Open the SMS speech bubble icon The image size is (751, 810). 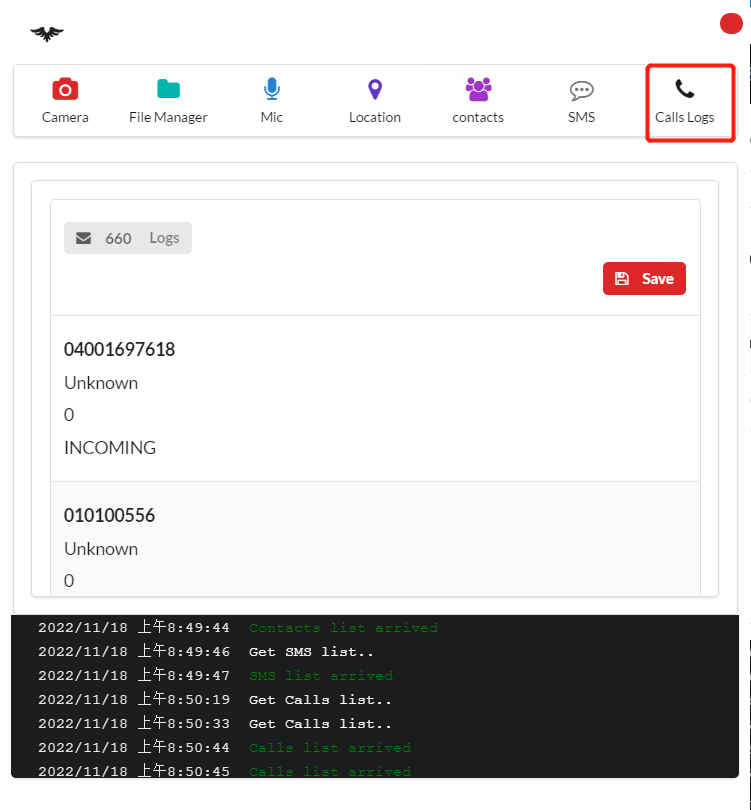tap(581, 91)
